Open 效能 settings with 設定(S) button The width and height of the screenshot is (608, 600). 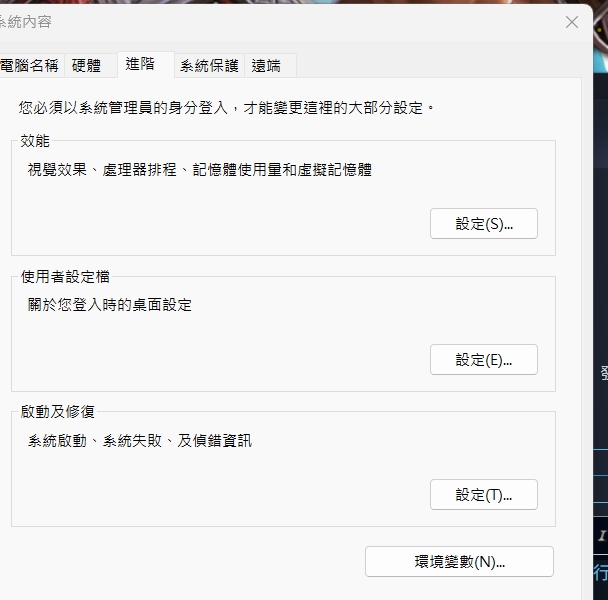(x=483, y=224)
